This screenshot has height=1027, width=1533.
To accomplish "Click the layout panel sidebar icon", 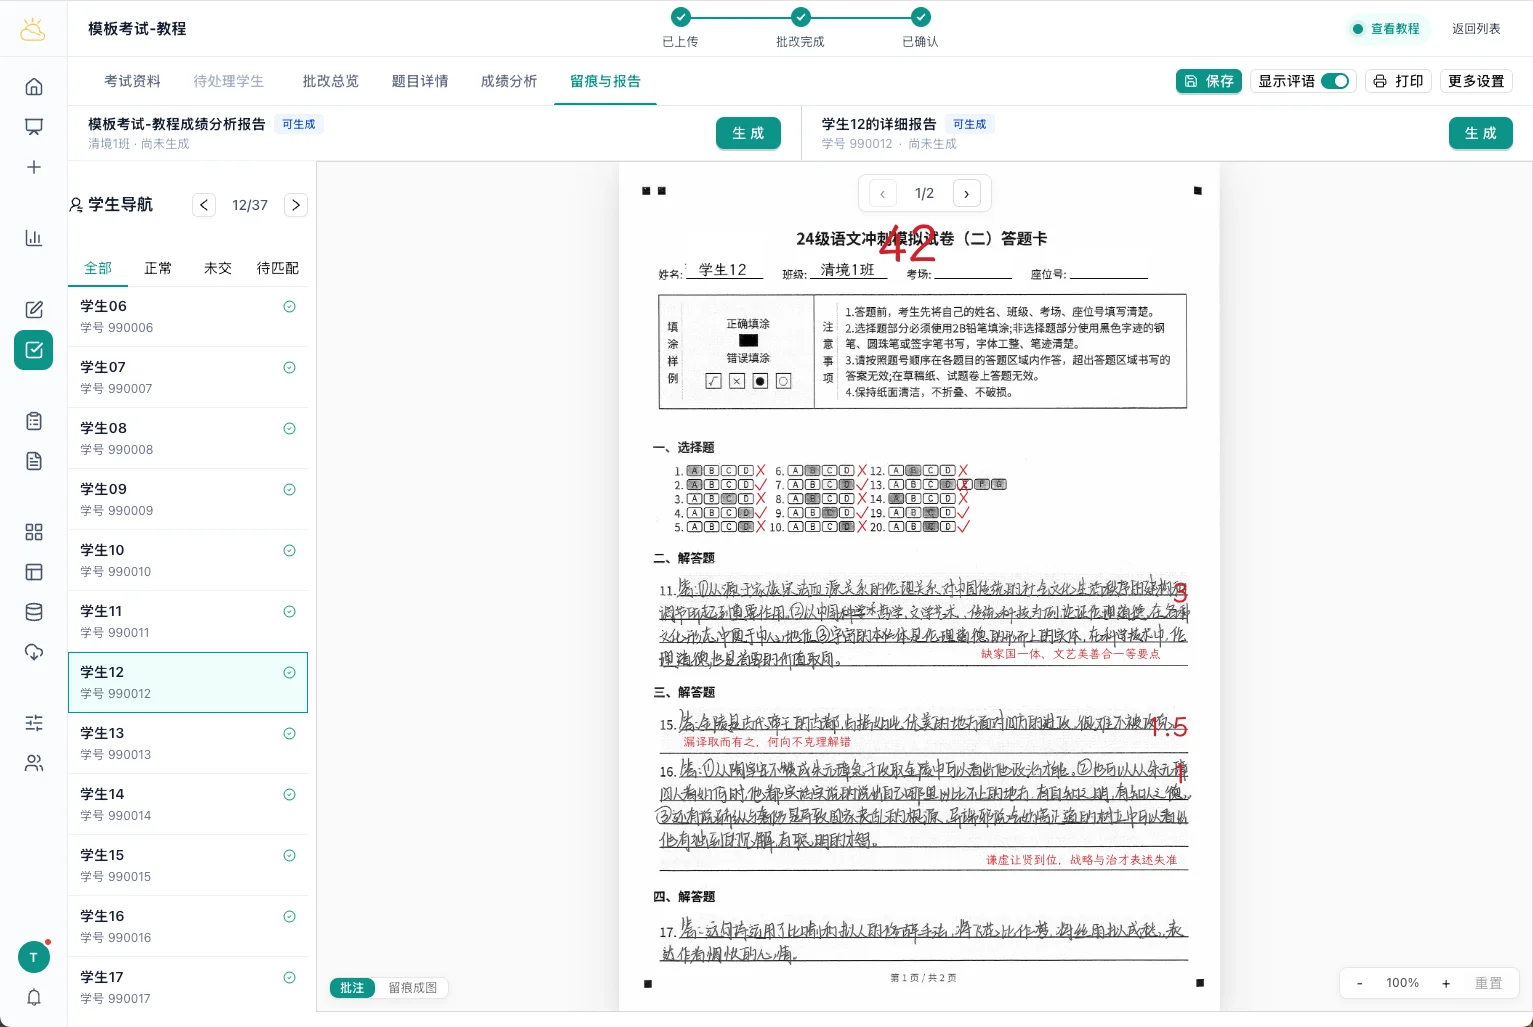I will 34,572.
